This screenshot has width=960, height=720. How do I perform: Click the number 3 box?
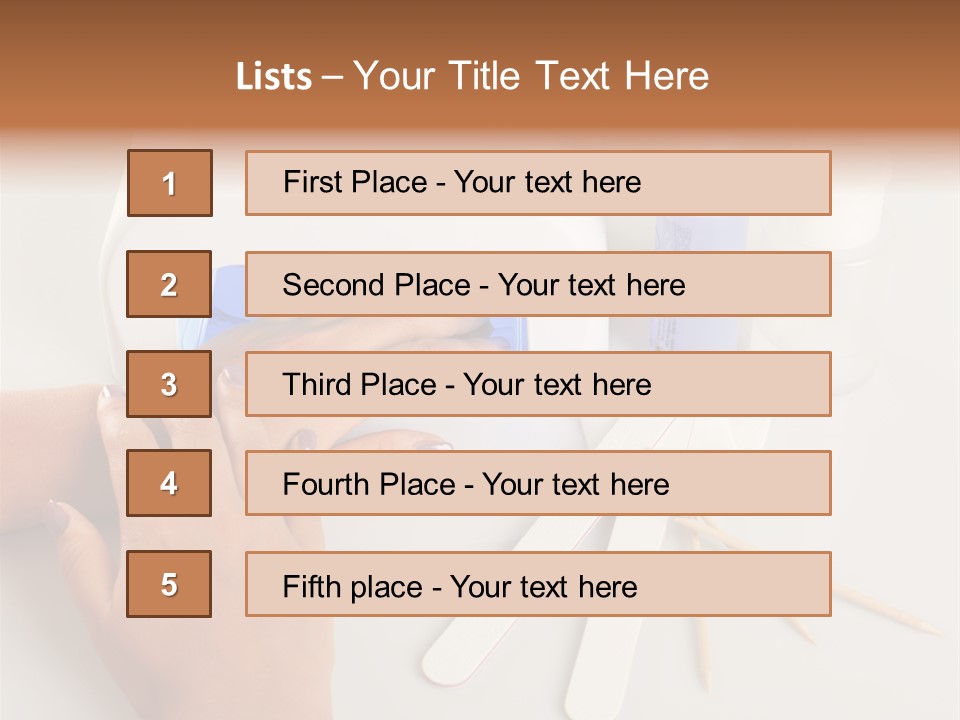point(170,384)
